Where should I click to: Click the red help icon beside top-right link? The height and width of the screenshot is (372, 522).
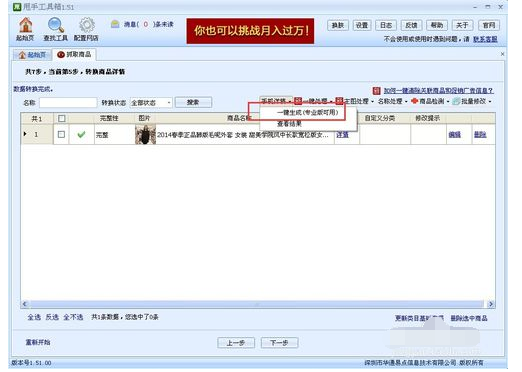click(376, 91)
